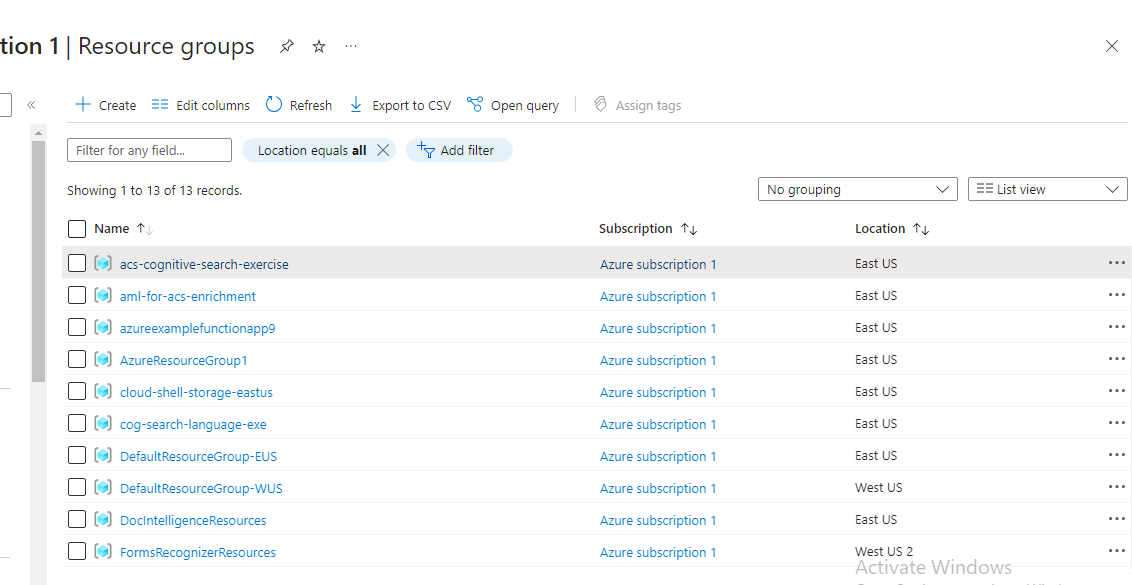Open acs-cognitive-search-exercise resource group
Image resolution: width=1132 pixels, height=585 pixels.
(x=204, y=264)
